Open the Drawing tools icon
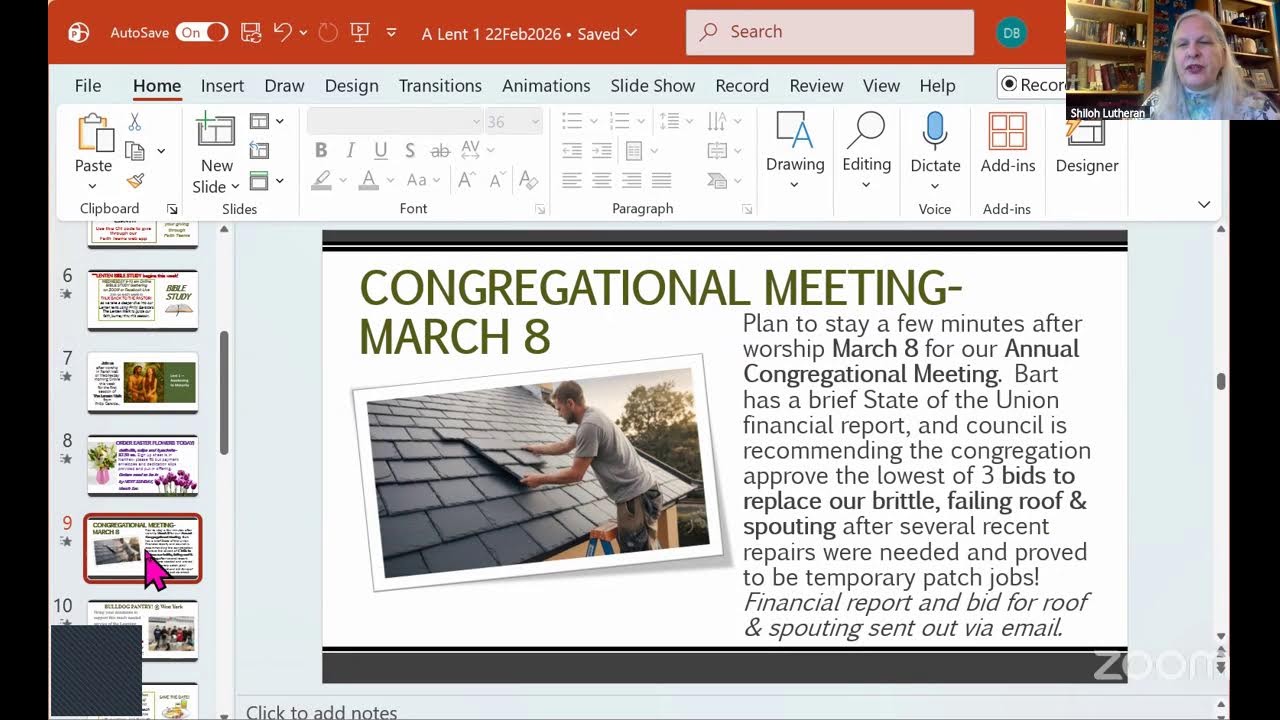1280x720 pixels. tap(795, 131)
